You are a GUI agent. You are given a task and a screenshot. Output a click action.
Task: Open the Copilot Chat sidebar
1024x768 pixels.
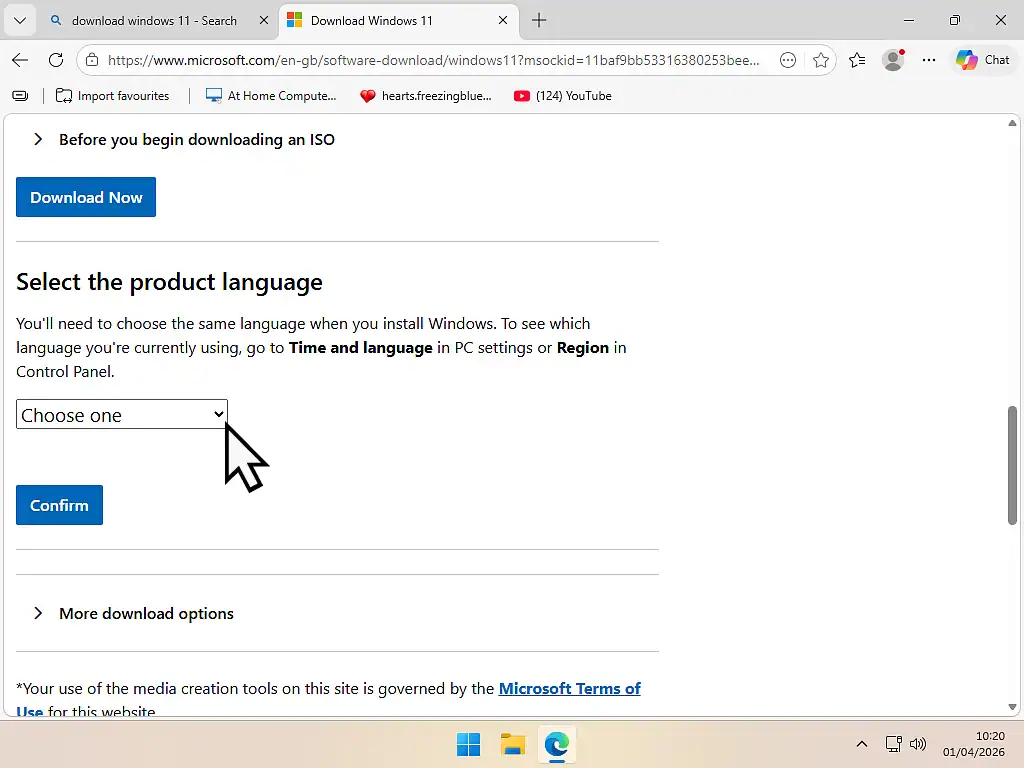pyautogui.click(x=983, y=60)
